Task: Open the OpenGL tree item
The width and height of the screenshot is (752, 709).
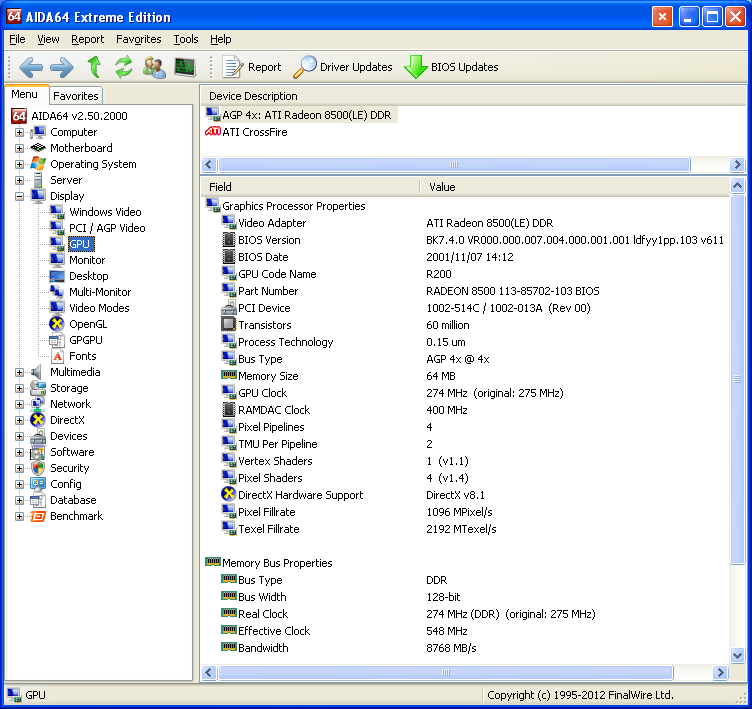Action: 79,324
